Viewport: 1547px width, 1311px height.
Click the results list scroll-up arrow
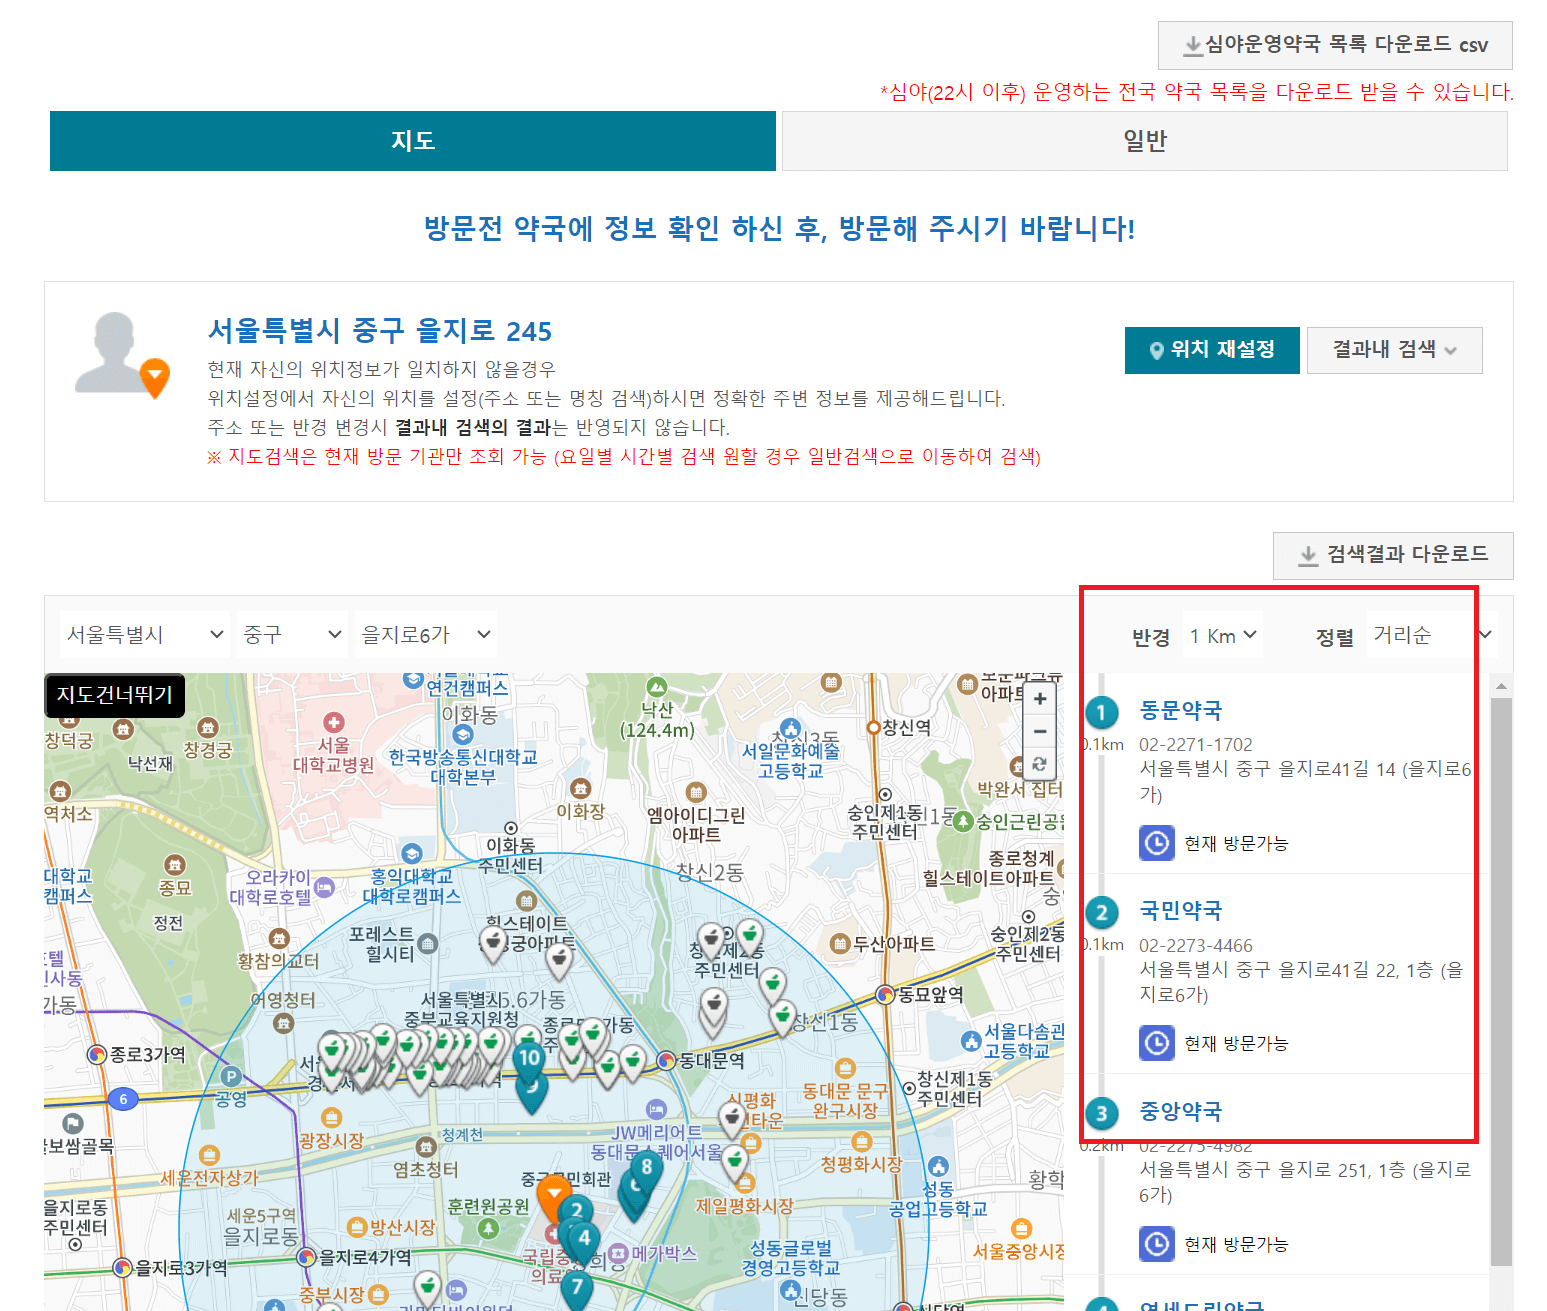(1501, 686)
